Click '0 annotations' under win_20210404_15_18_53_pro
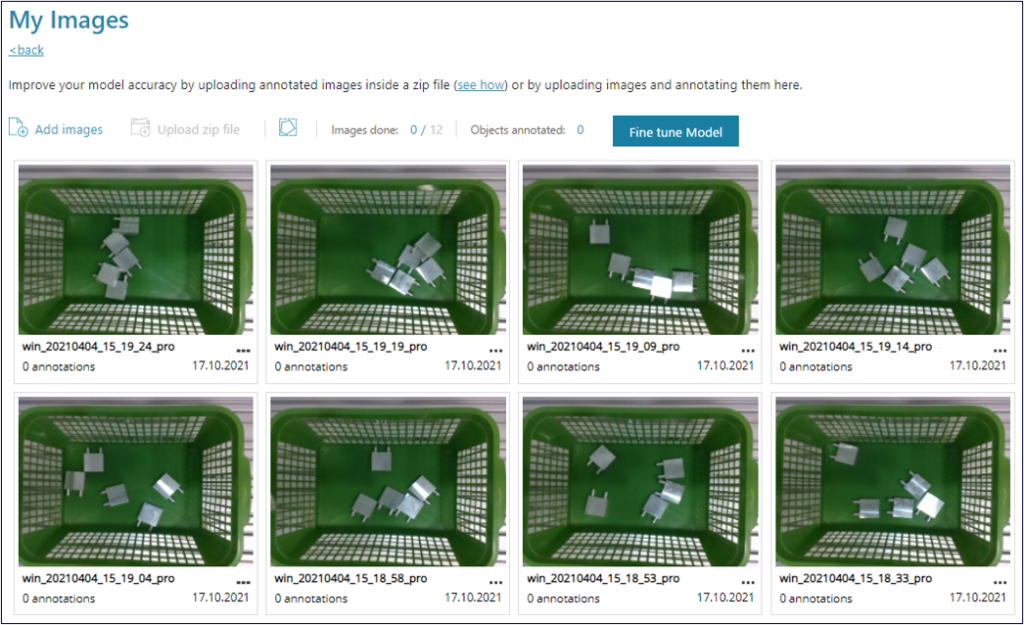This screenshot has height=625, width=1024. tap(563, 599)
